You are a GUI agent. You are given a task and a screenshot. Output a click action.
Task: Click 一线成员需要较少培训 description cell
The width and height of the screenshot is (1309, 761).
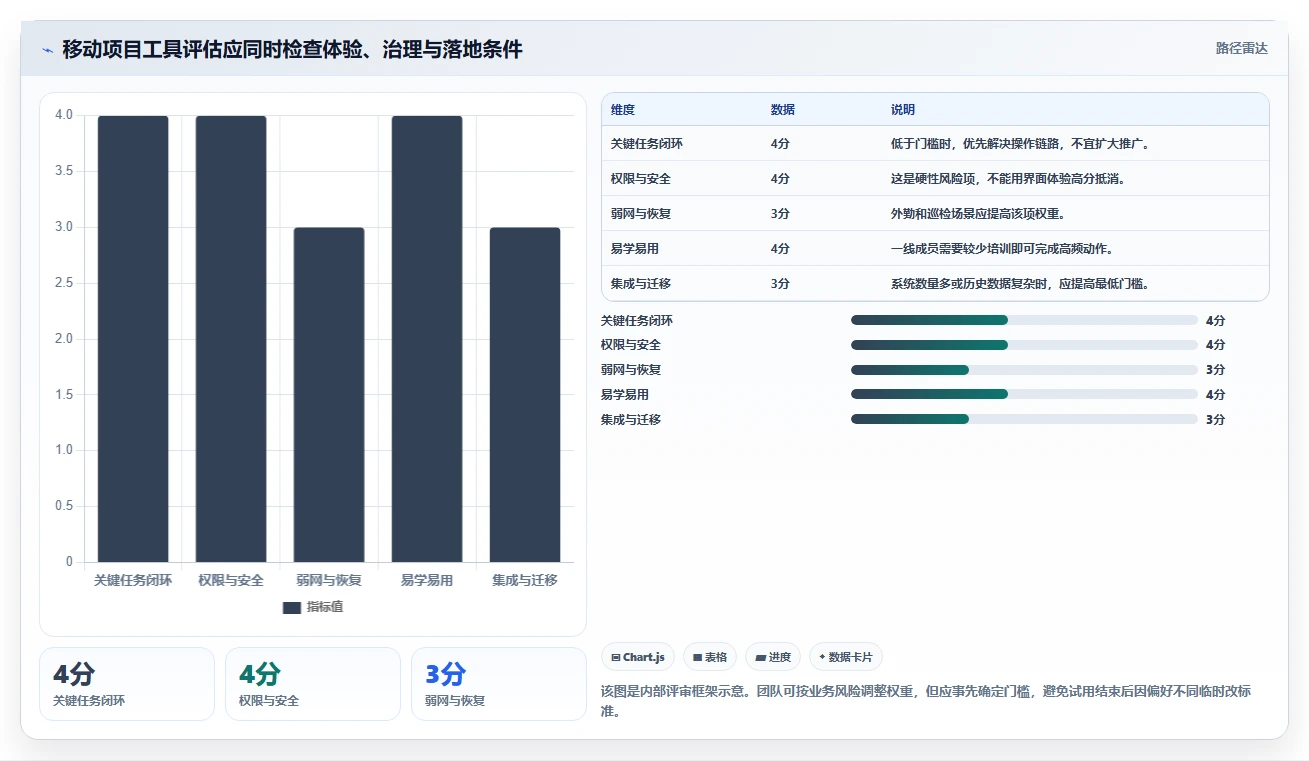[x=1003, y=249]
